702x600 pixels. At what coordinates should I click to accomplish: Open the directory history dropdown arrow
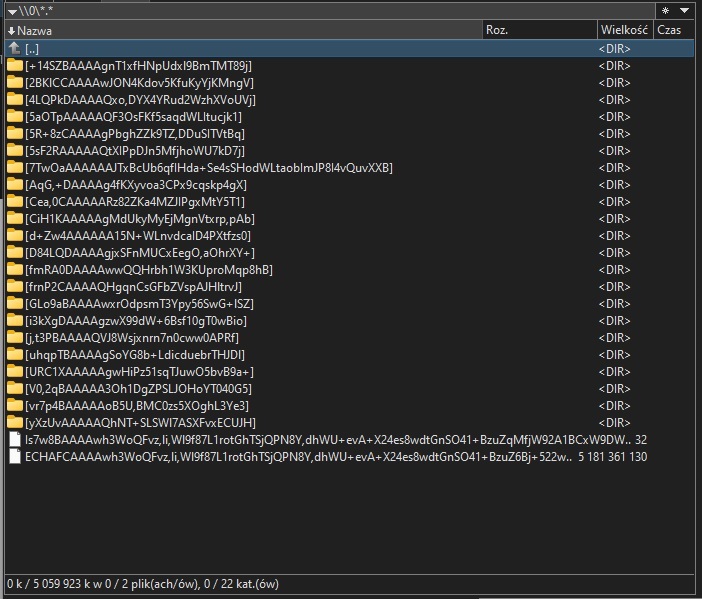pos(684,10)
